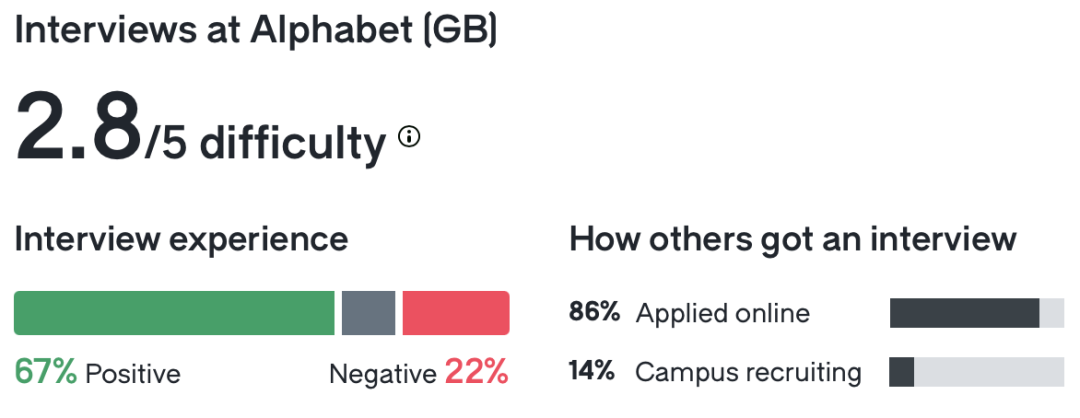The image size is (1080, 418).
Task: Click unfilled part of Campus recruiting bar
Action: coord(990,373)
